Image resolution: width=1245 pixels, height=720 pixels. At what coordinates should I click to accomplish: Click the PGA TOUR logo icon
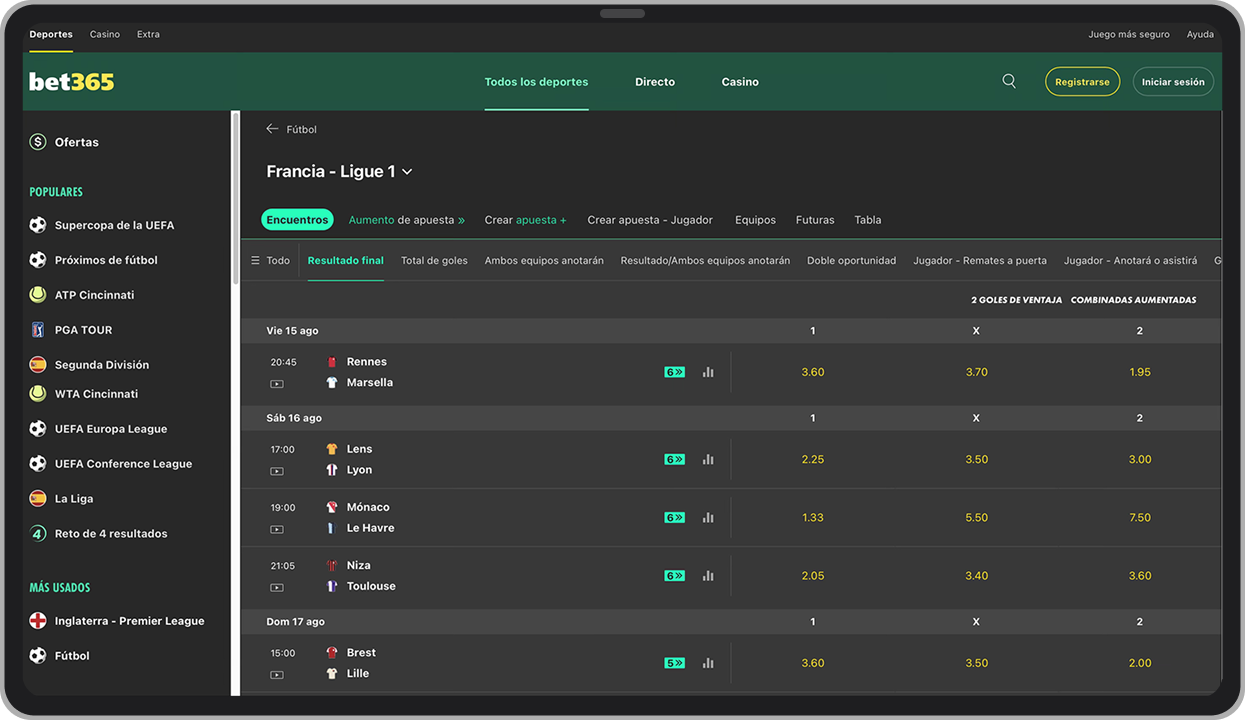(x=38, y=330)
